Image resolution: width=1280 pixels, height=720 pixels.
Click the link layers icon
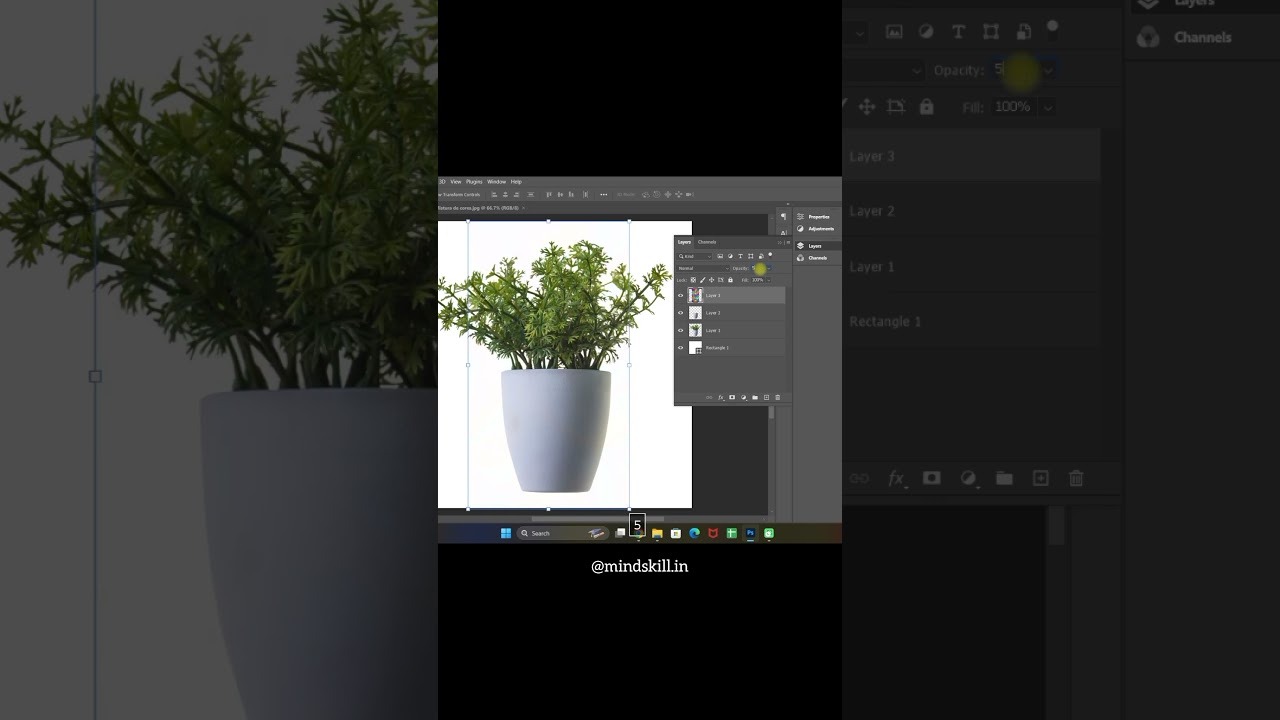[709, 397]
